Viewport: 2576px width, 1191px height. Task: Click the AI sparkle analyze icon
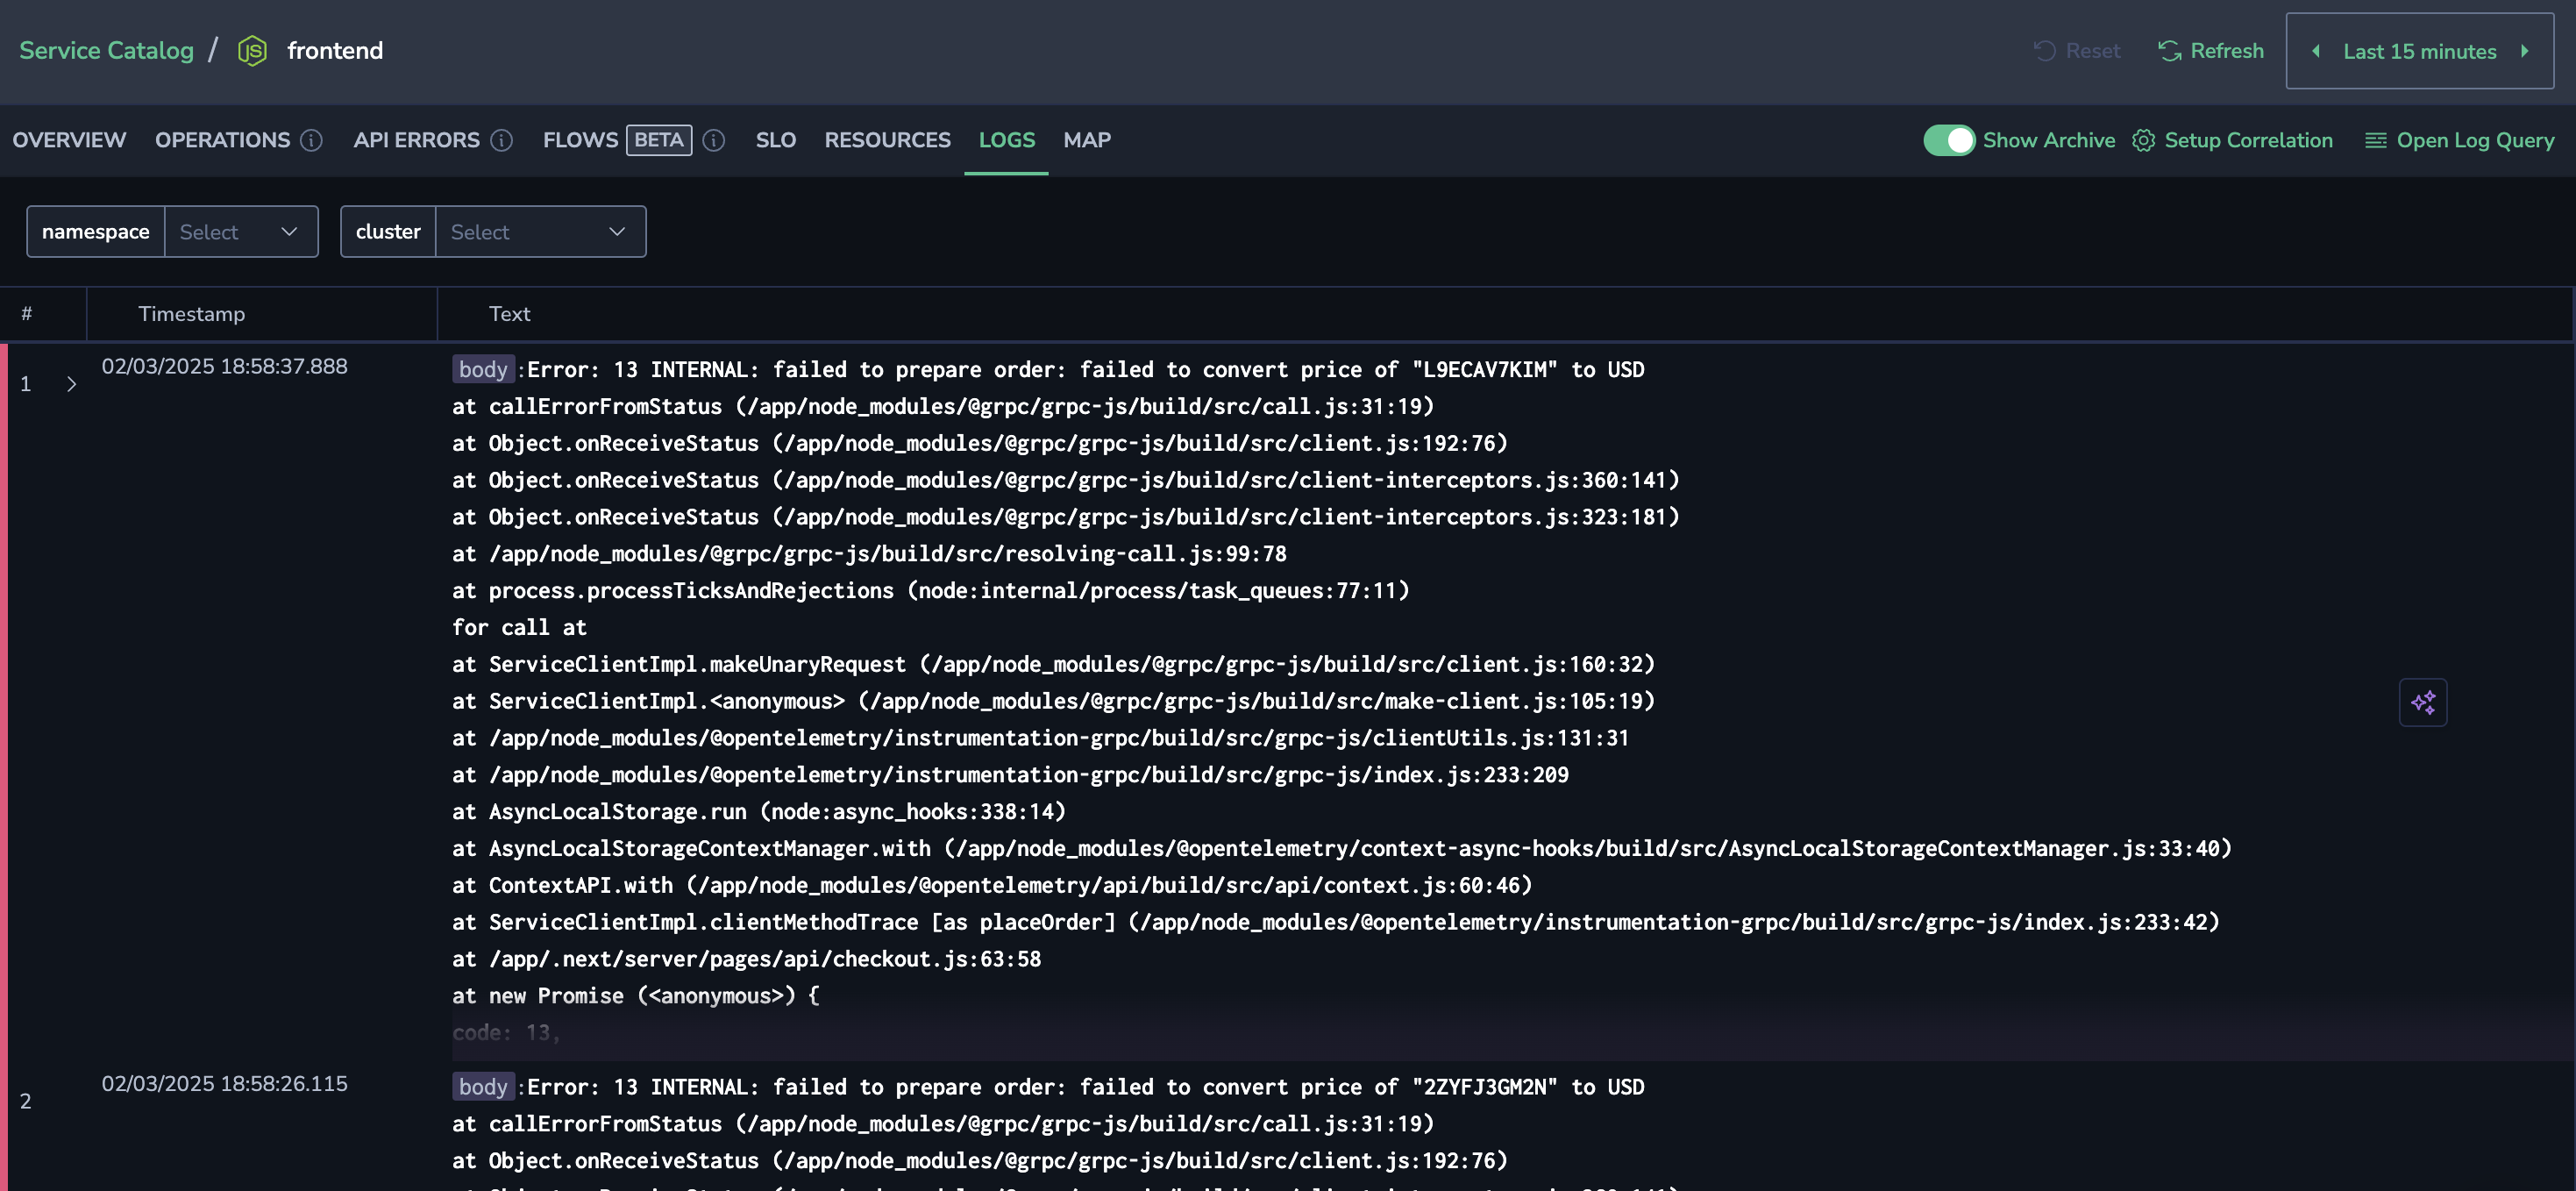coord(2423,702)
